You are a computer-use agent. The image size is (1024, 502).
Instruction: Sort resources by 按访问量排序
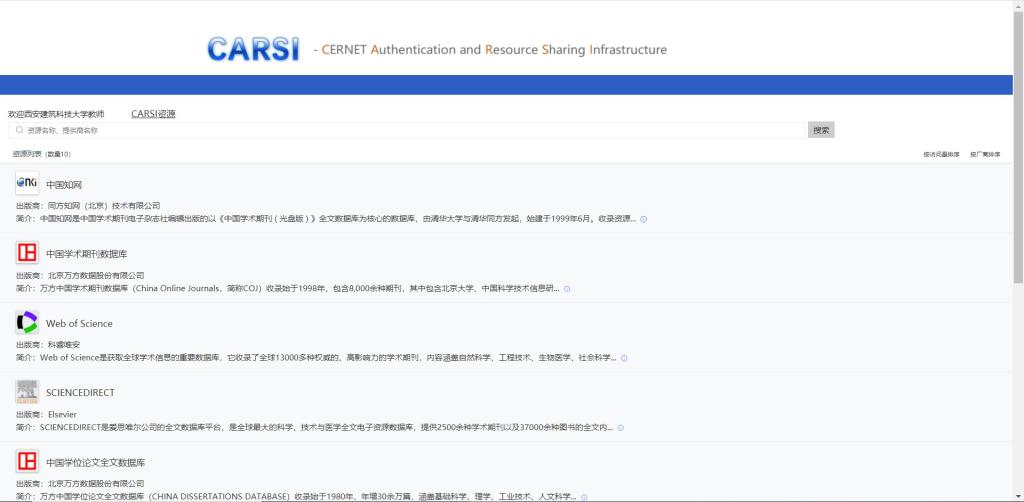[x=941, y=155]
